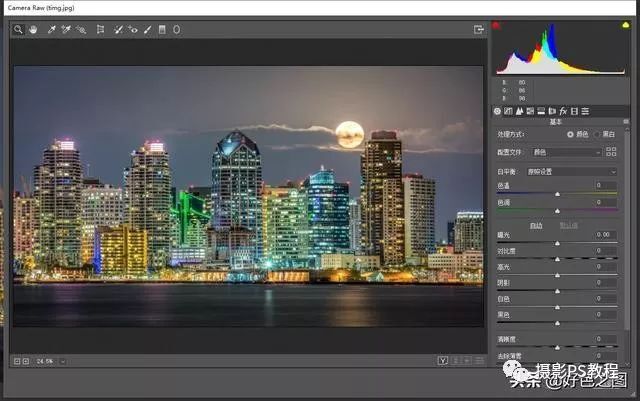This screenshot has height=401, width=640.
Task: Select the 颜色 (Color) treatment radio button
Action: [571, 134]
